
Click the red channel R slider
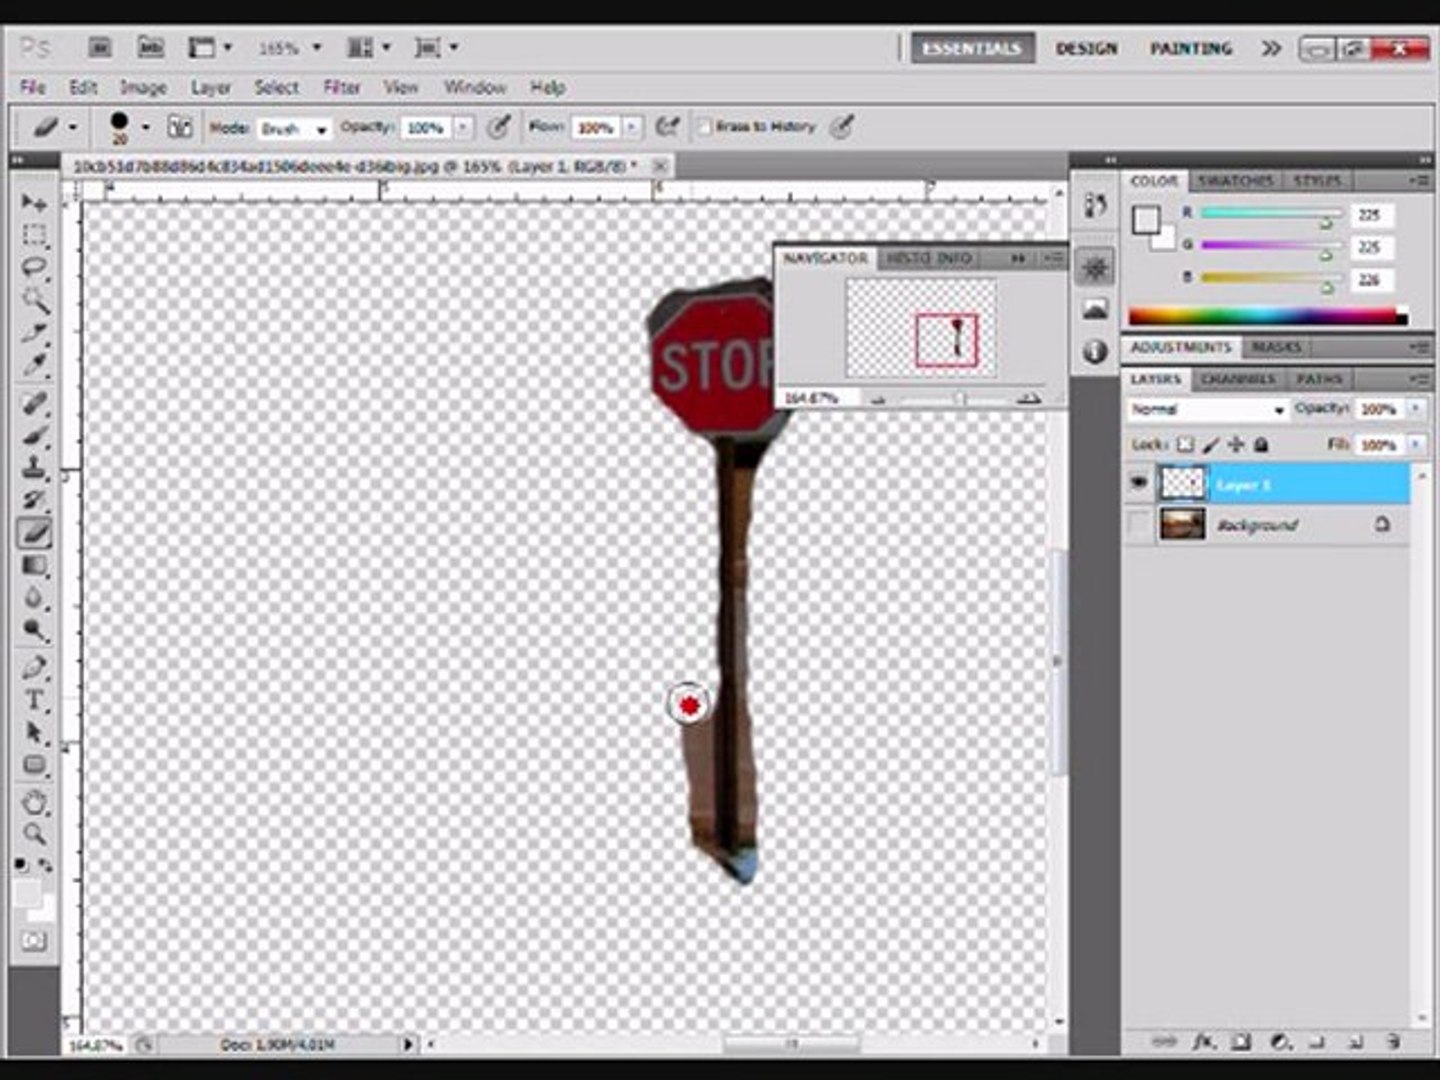click(1272, 214)
